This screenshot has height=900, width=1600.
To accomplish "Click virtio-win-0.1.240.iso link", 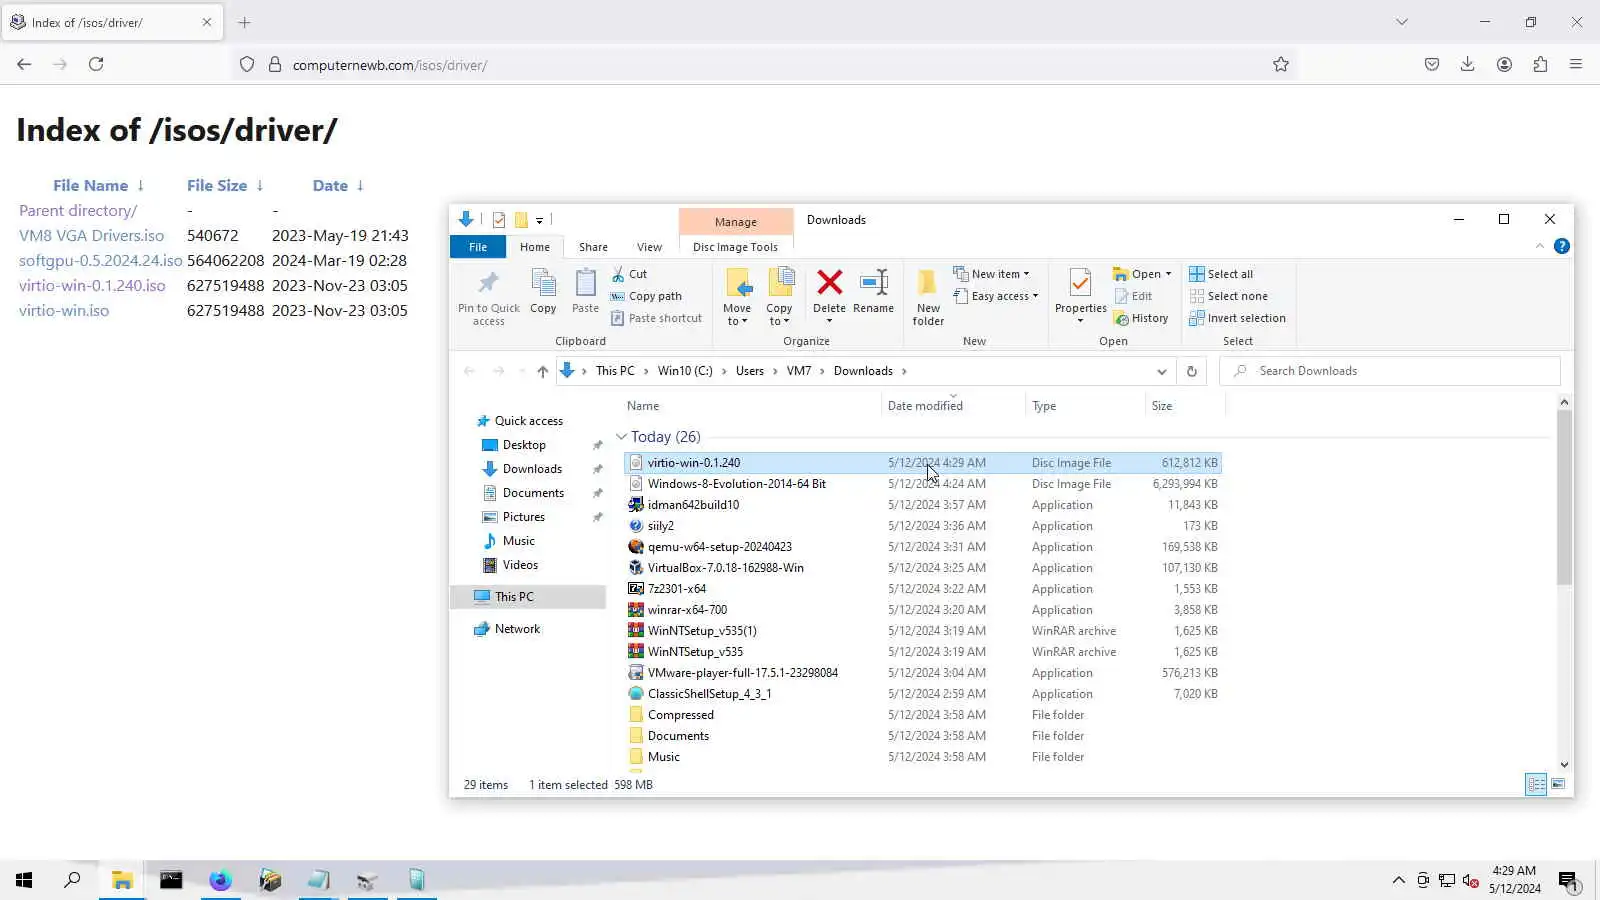I will point(92,286).
